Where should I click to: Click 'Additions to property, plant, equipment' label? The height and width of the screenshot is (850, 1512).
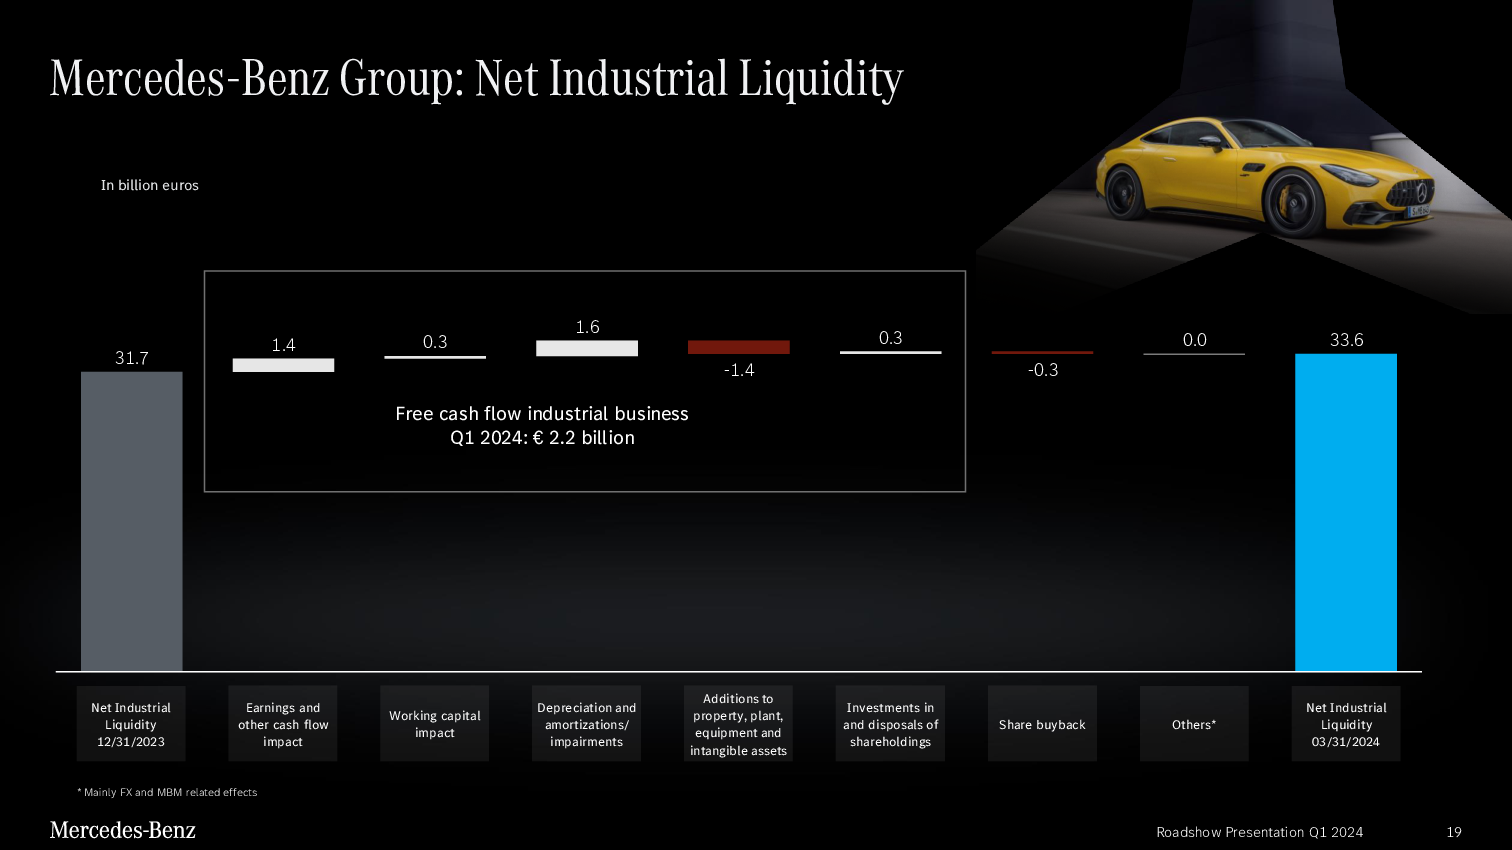pos(738,724)
